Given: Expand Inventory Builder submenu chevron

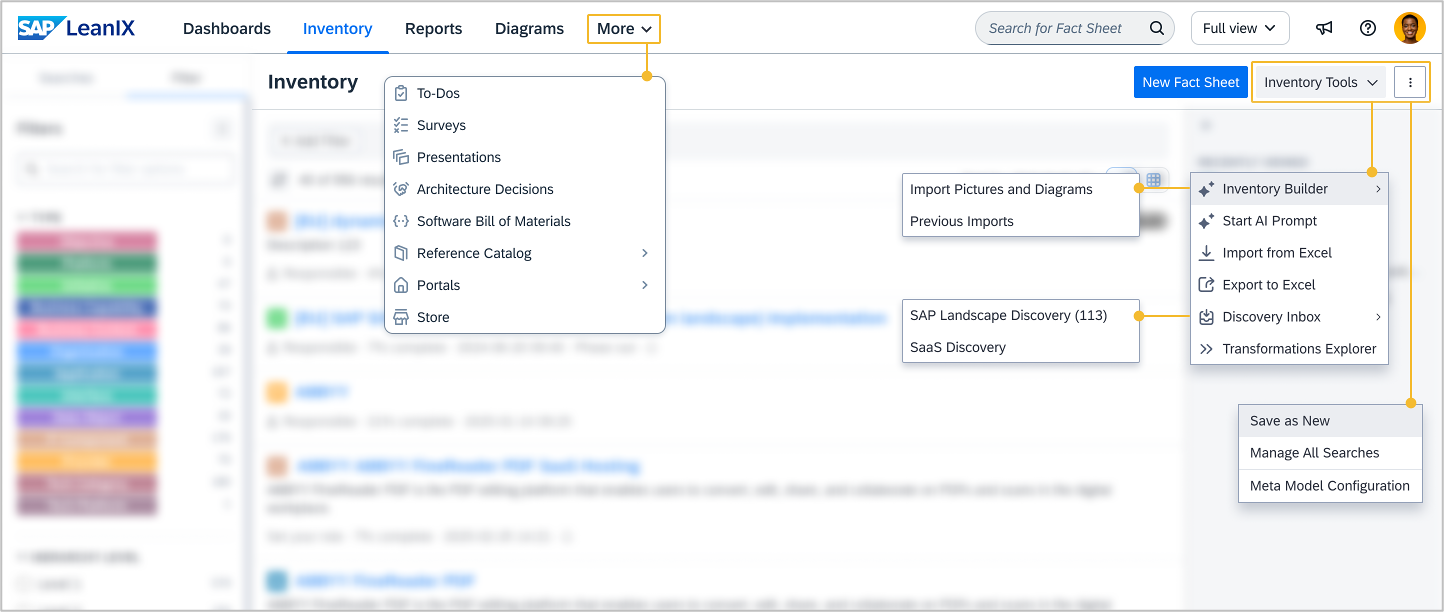Looking at the screenshot, I should 1378,189.
